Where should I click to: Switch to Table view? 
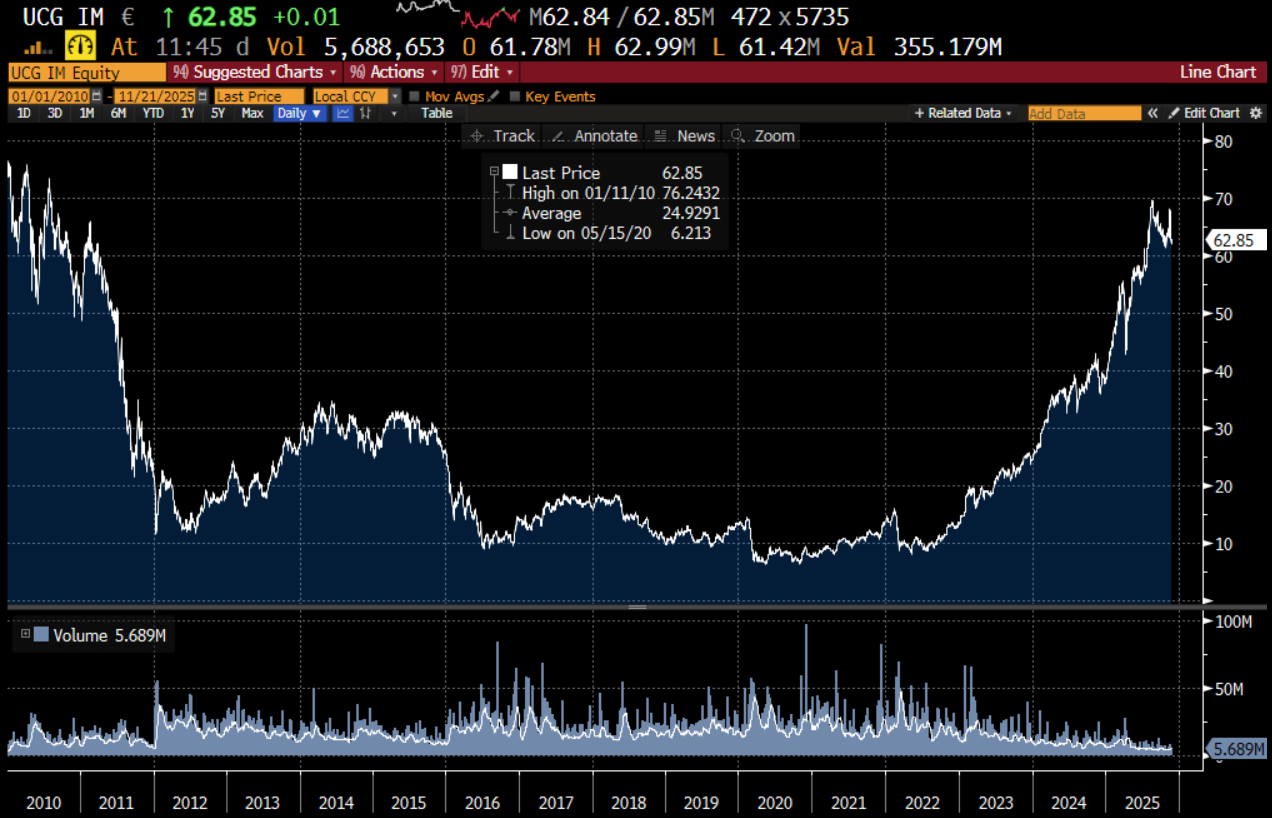(436, 113)
